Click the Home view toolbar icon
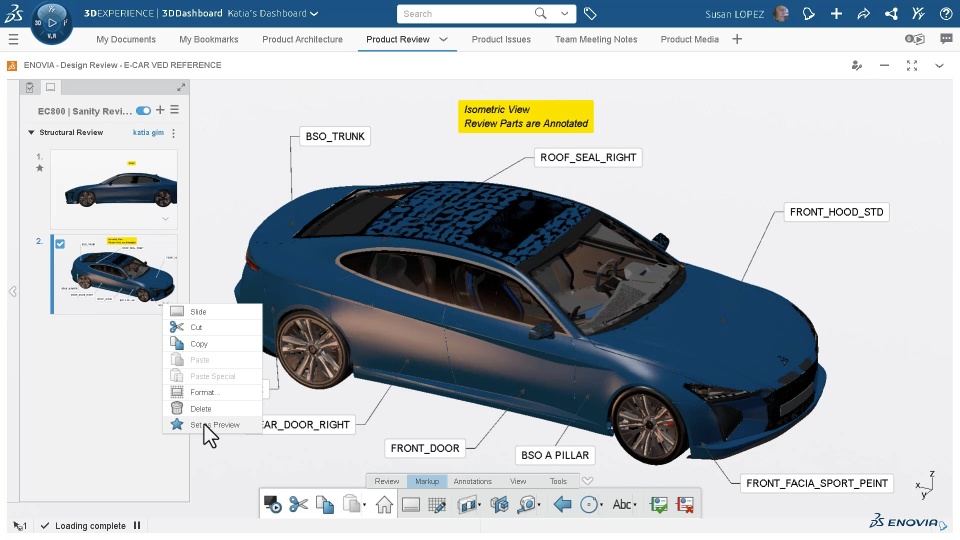Image resolution: width=960 pixels, height=540 pixels. tap(384, 504)
